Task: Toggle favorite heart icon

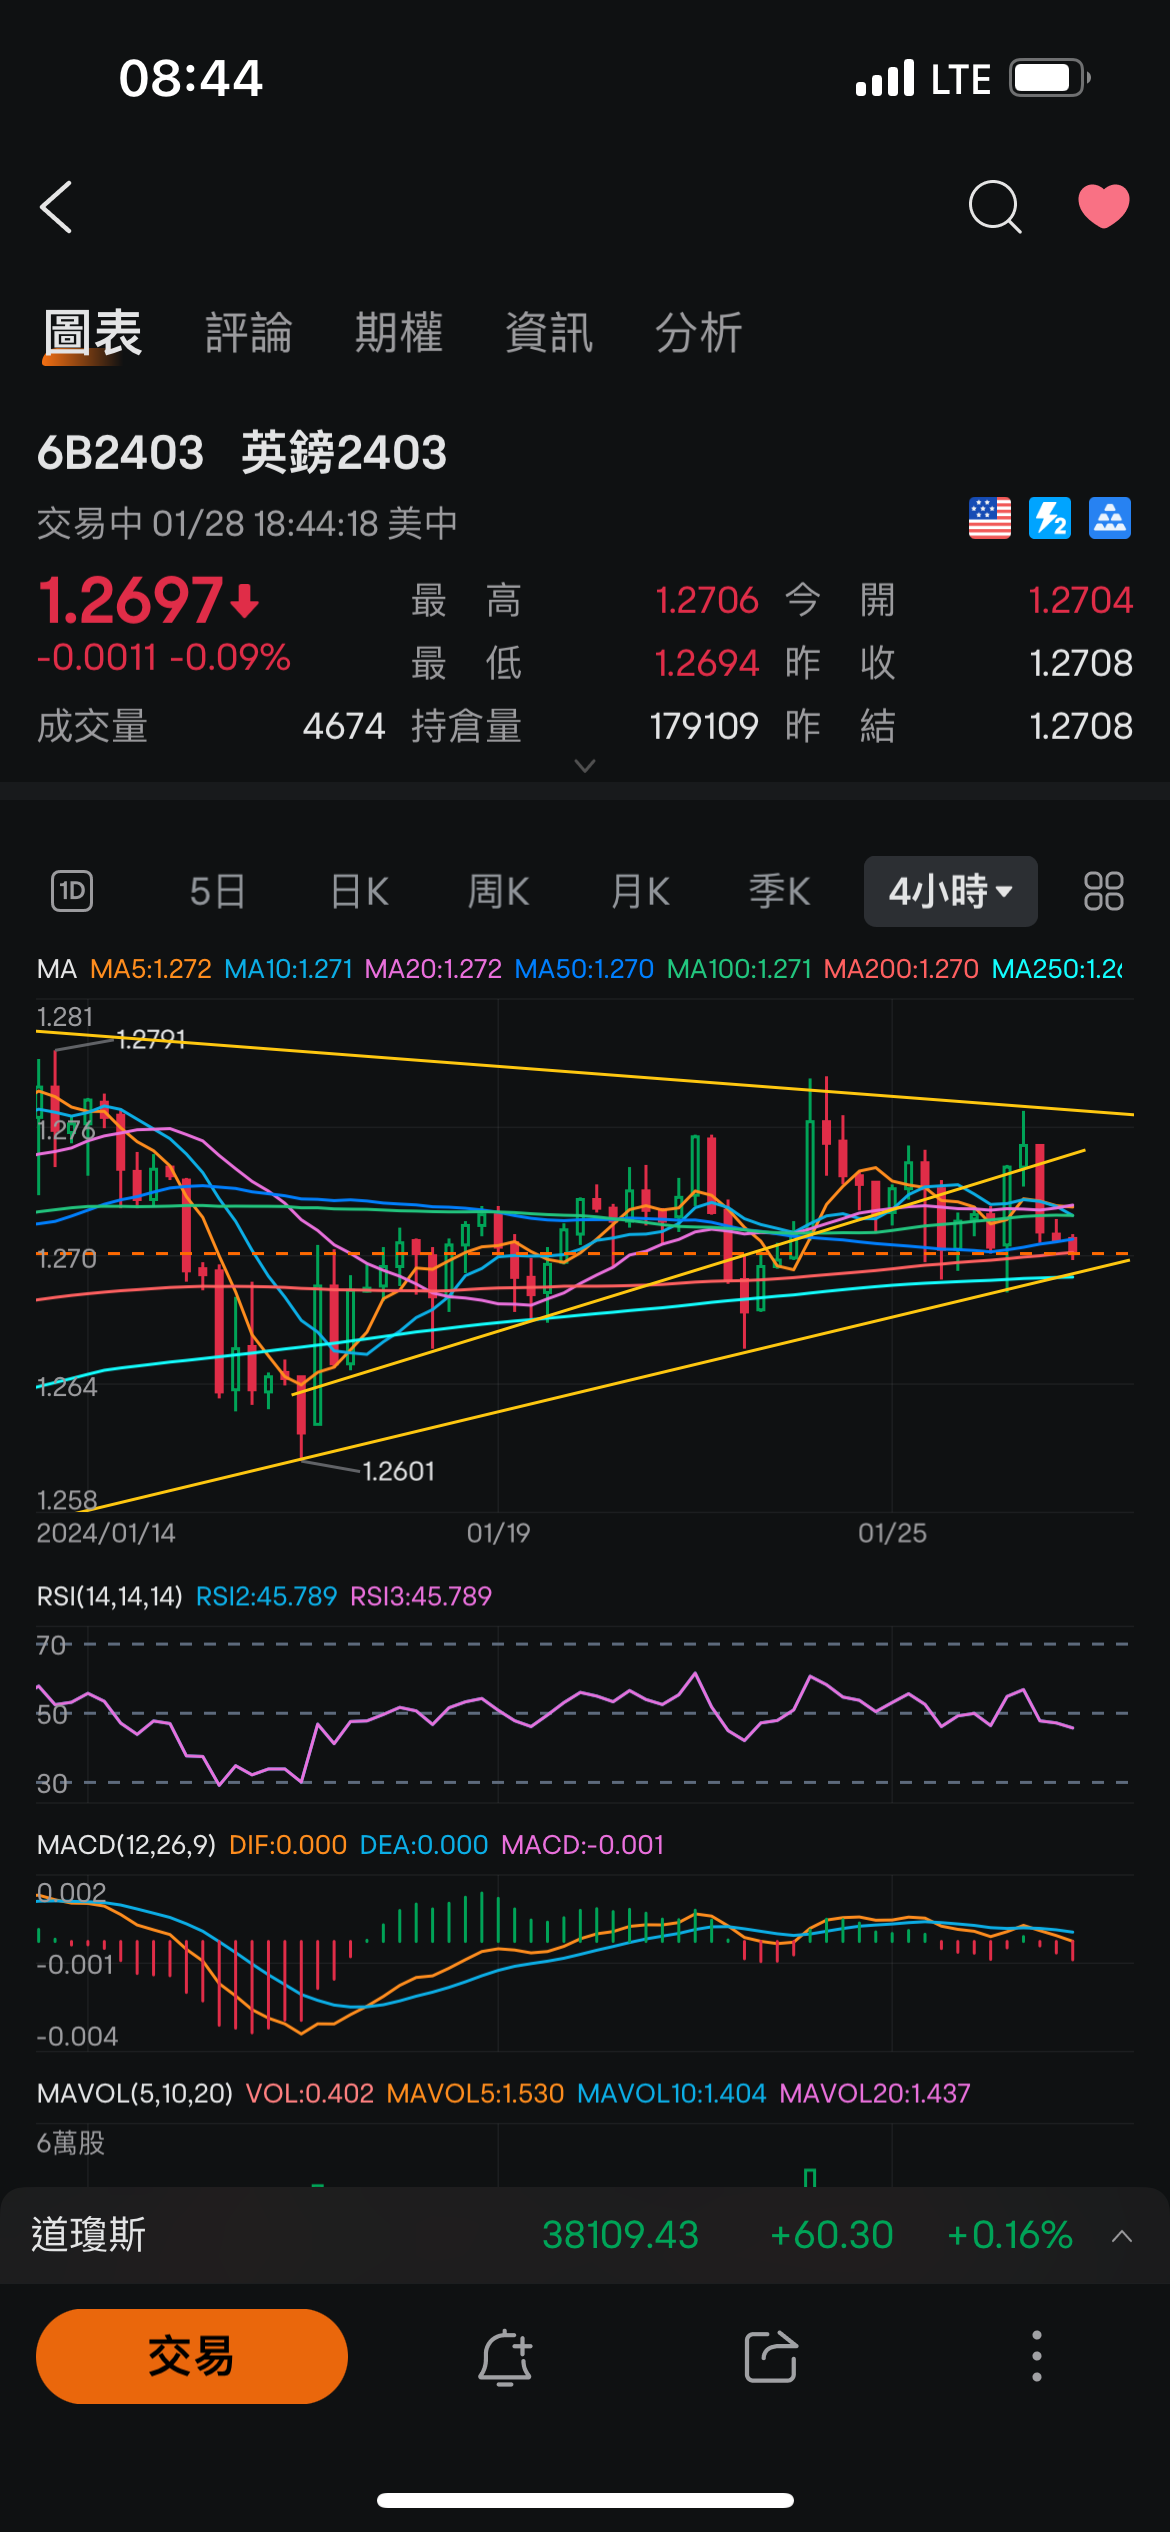Action: click(x=1104, y=207)
